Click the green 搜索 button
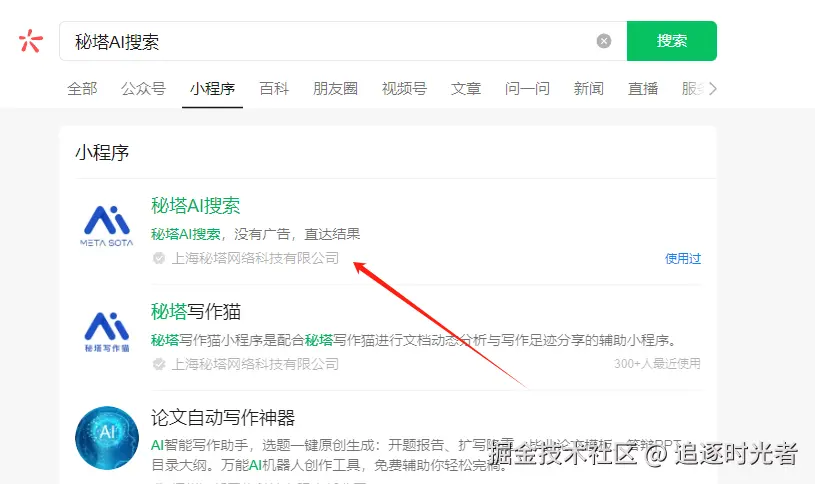Viewport: 815px width, 484px height. pos(672,41)
